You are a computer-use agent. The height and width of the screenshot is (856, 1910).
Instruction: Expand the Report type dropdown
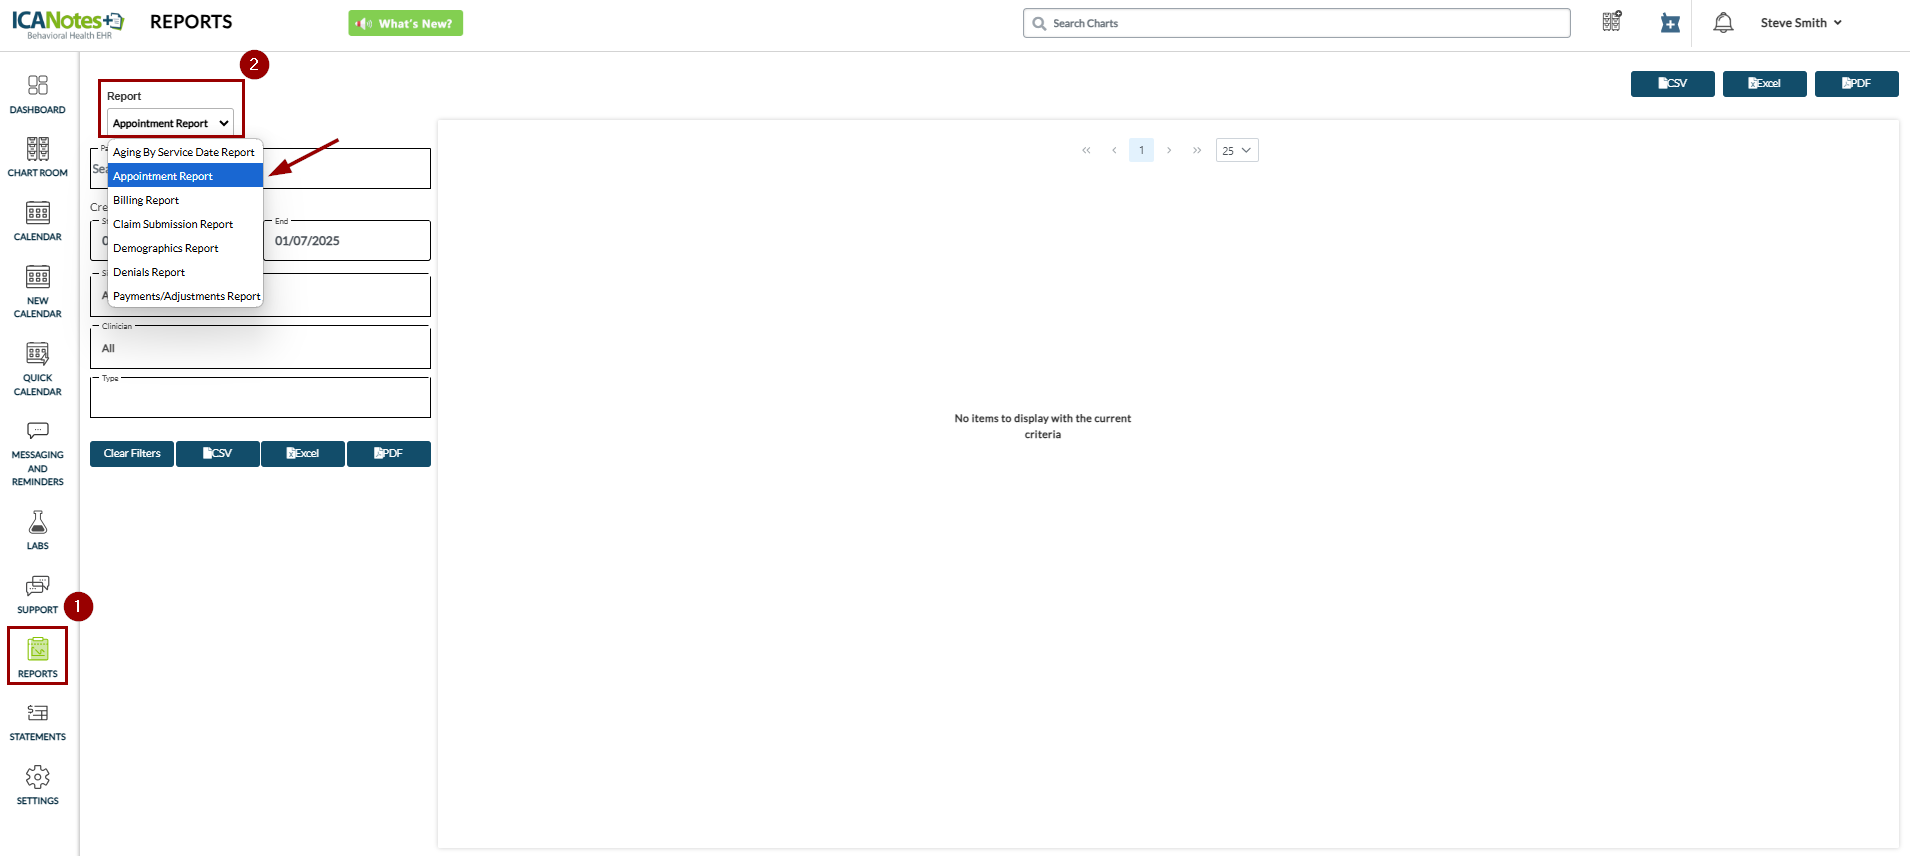tap(170, 123)
